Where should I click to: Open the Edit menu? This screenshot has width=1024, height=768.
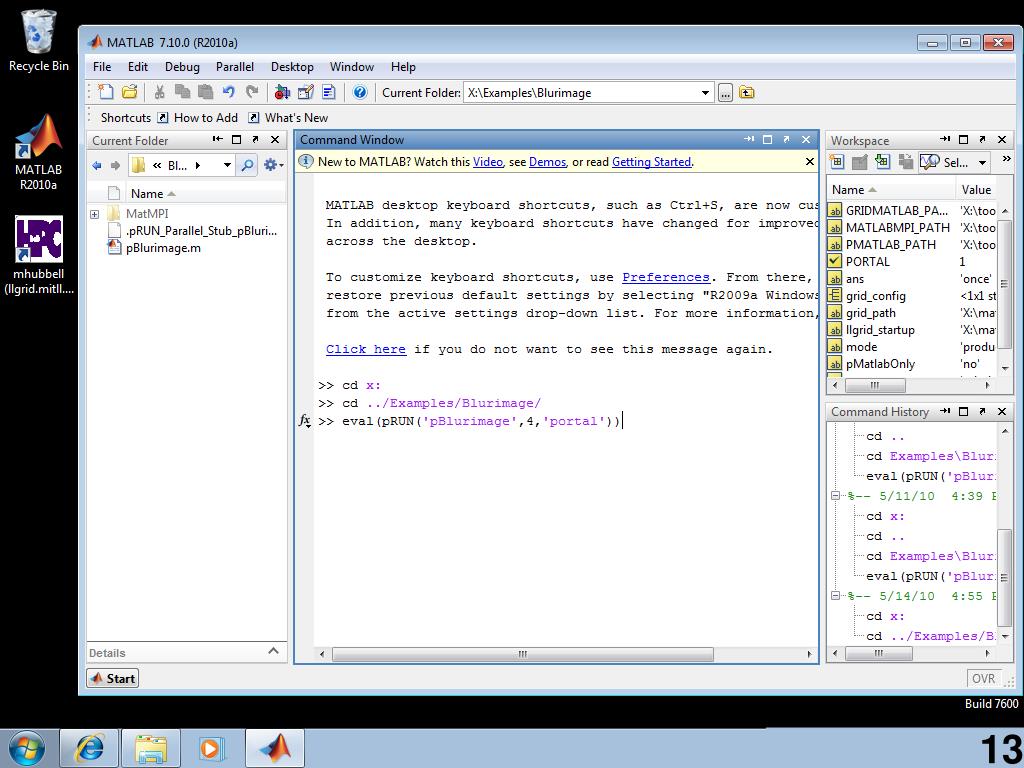(x=138, y=67)
